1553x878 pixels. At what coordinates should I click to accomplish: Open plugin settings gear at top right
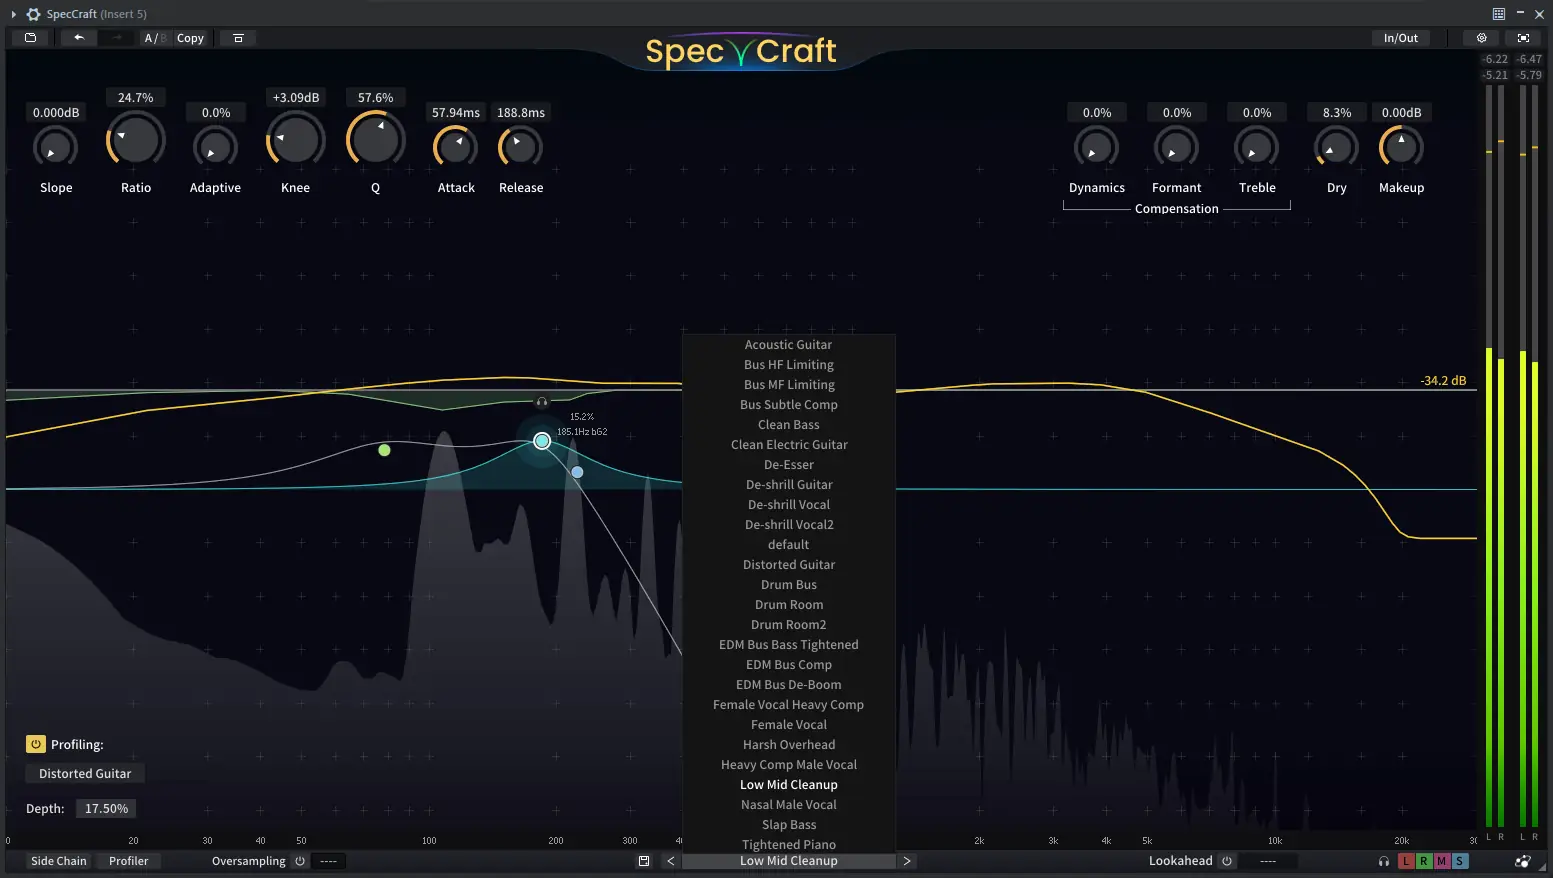[1481, 38]
